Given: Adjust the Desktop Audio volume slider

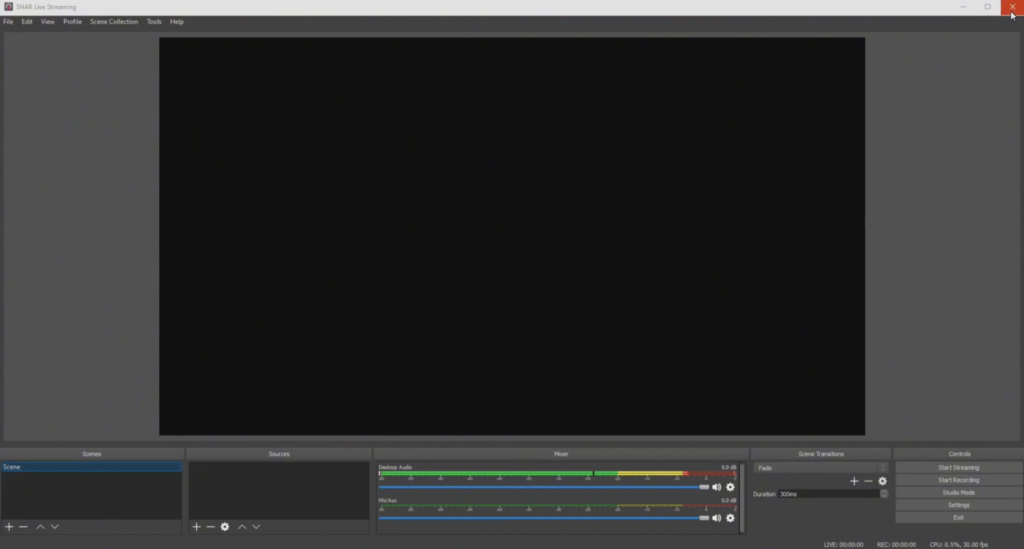Looking at the screenshot, I should [704, 487].
